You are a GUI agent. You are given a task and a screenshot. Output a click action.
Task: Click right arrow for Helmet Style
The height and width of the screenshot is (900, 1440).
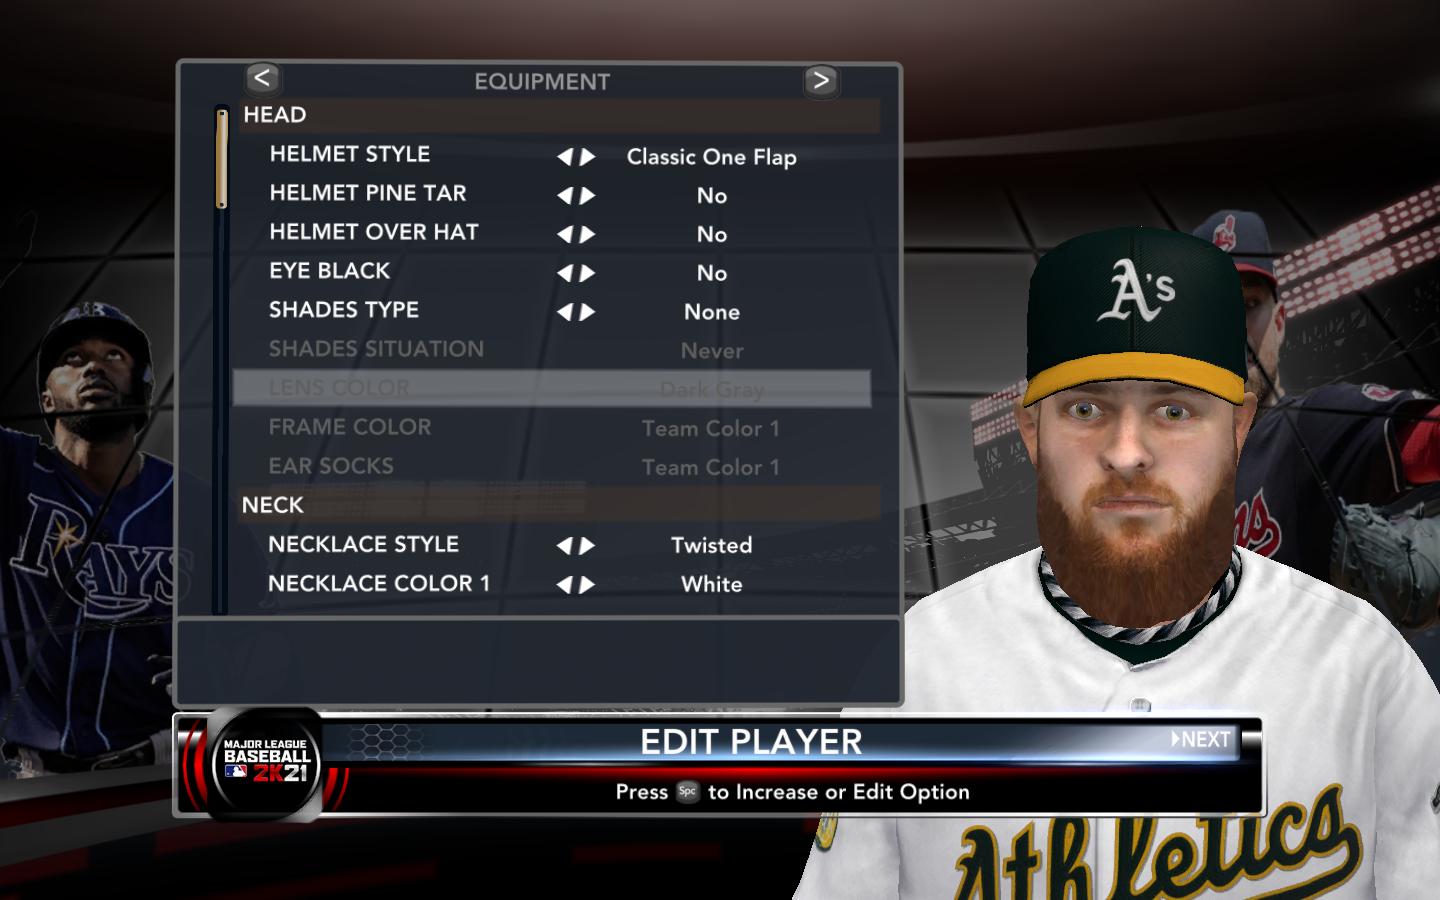(588, 157)
